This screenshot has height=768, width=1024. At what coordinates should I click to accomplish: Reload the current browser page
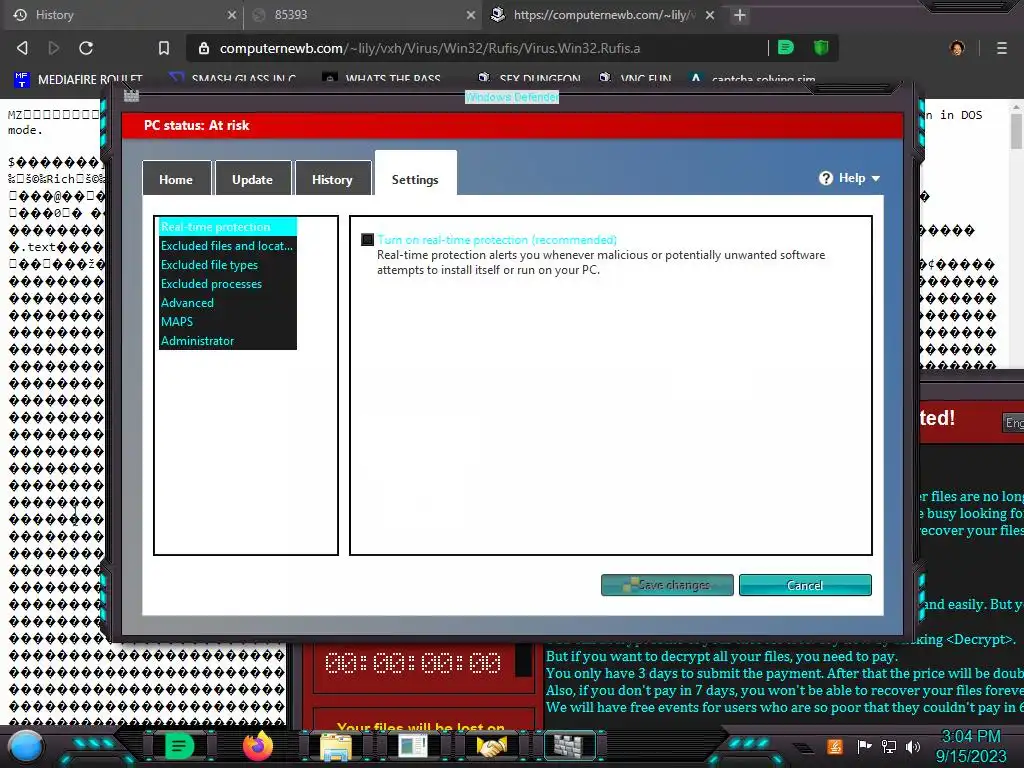[86, 48]
